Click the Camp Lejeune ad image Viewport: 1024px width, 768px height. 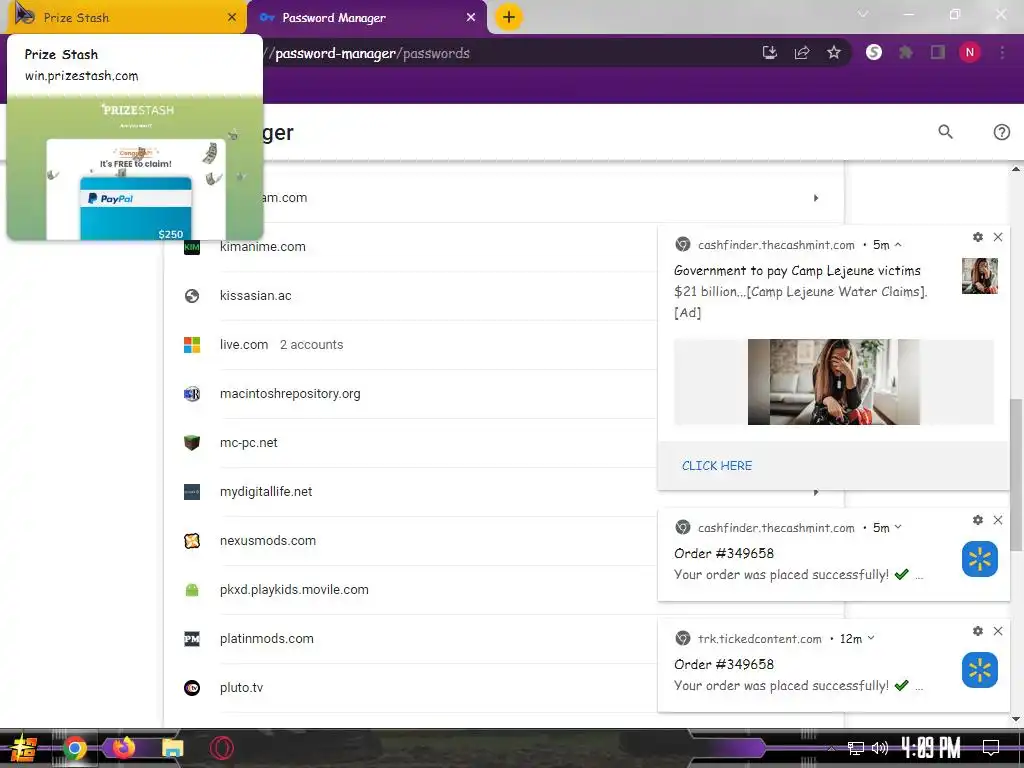[x=834, y=382]
